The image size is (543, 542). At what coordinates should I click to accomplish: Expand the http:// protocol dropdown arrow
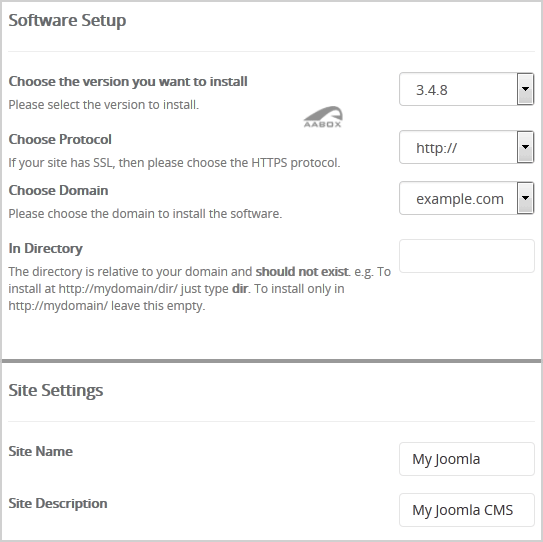pyautogui.click(x=525, y=147)
